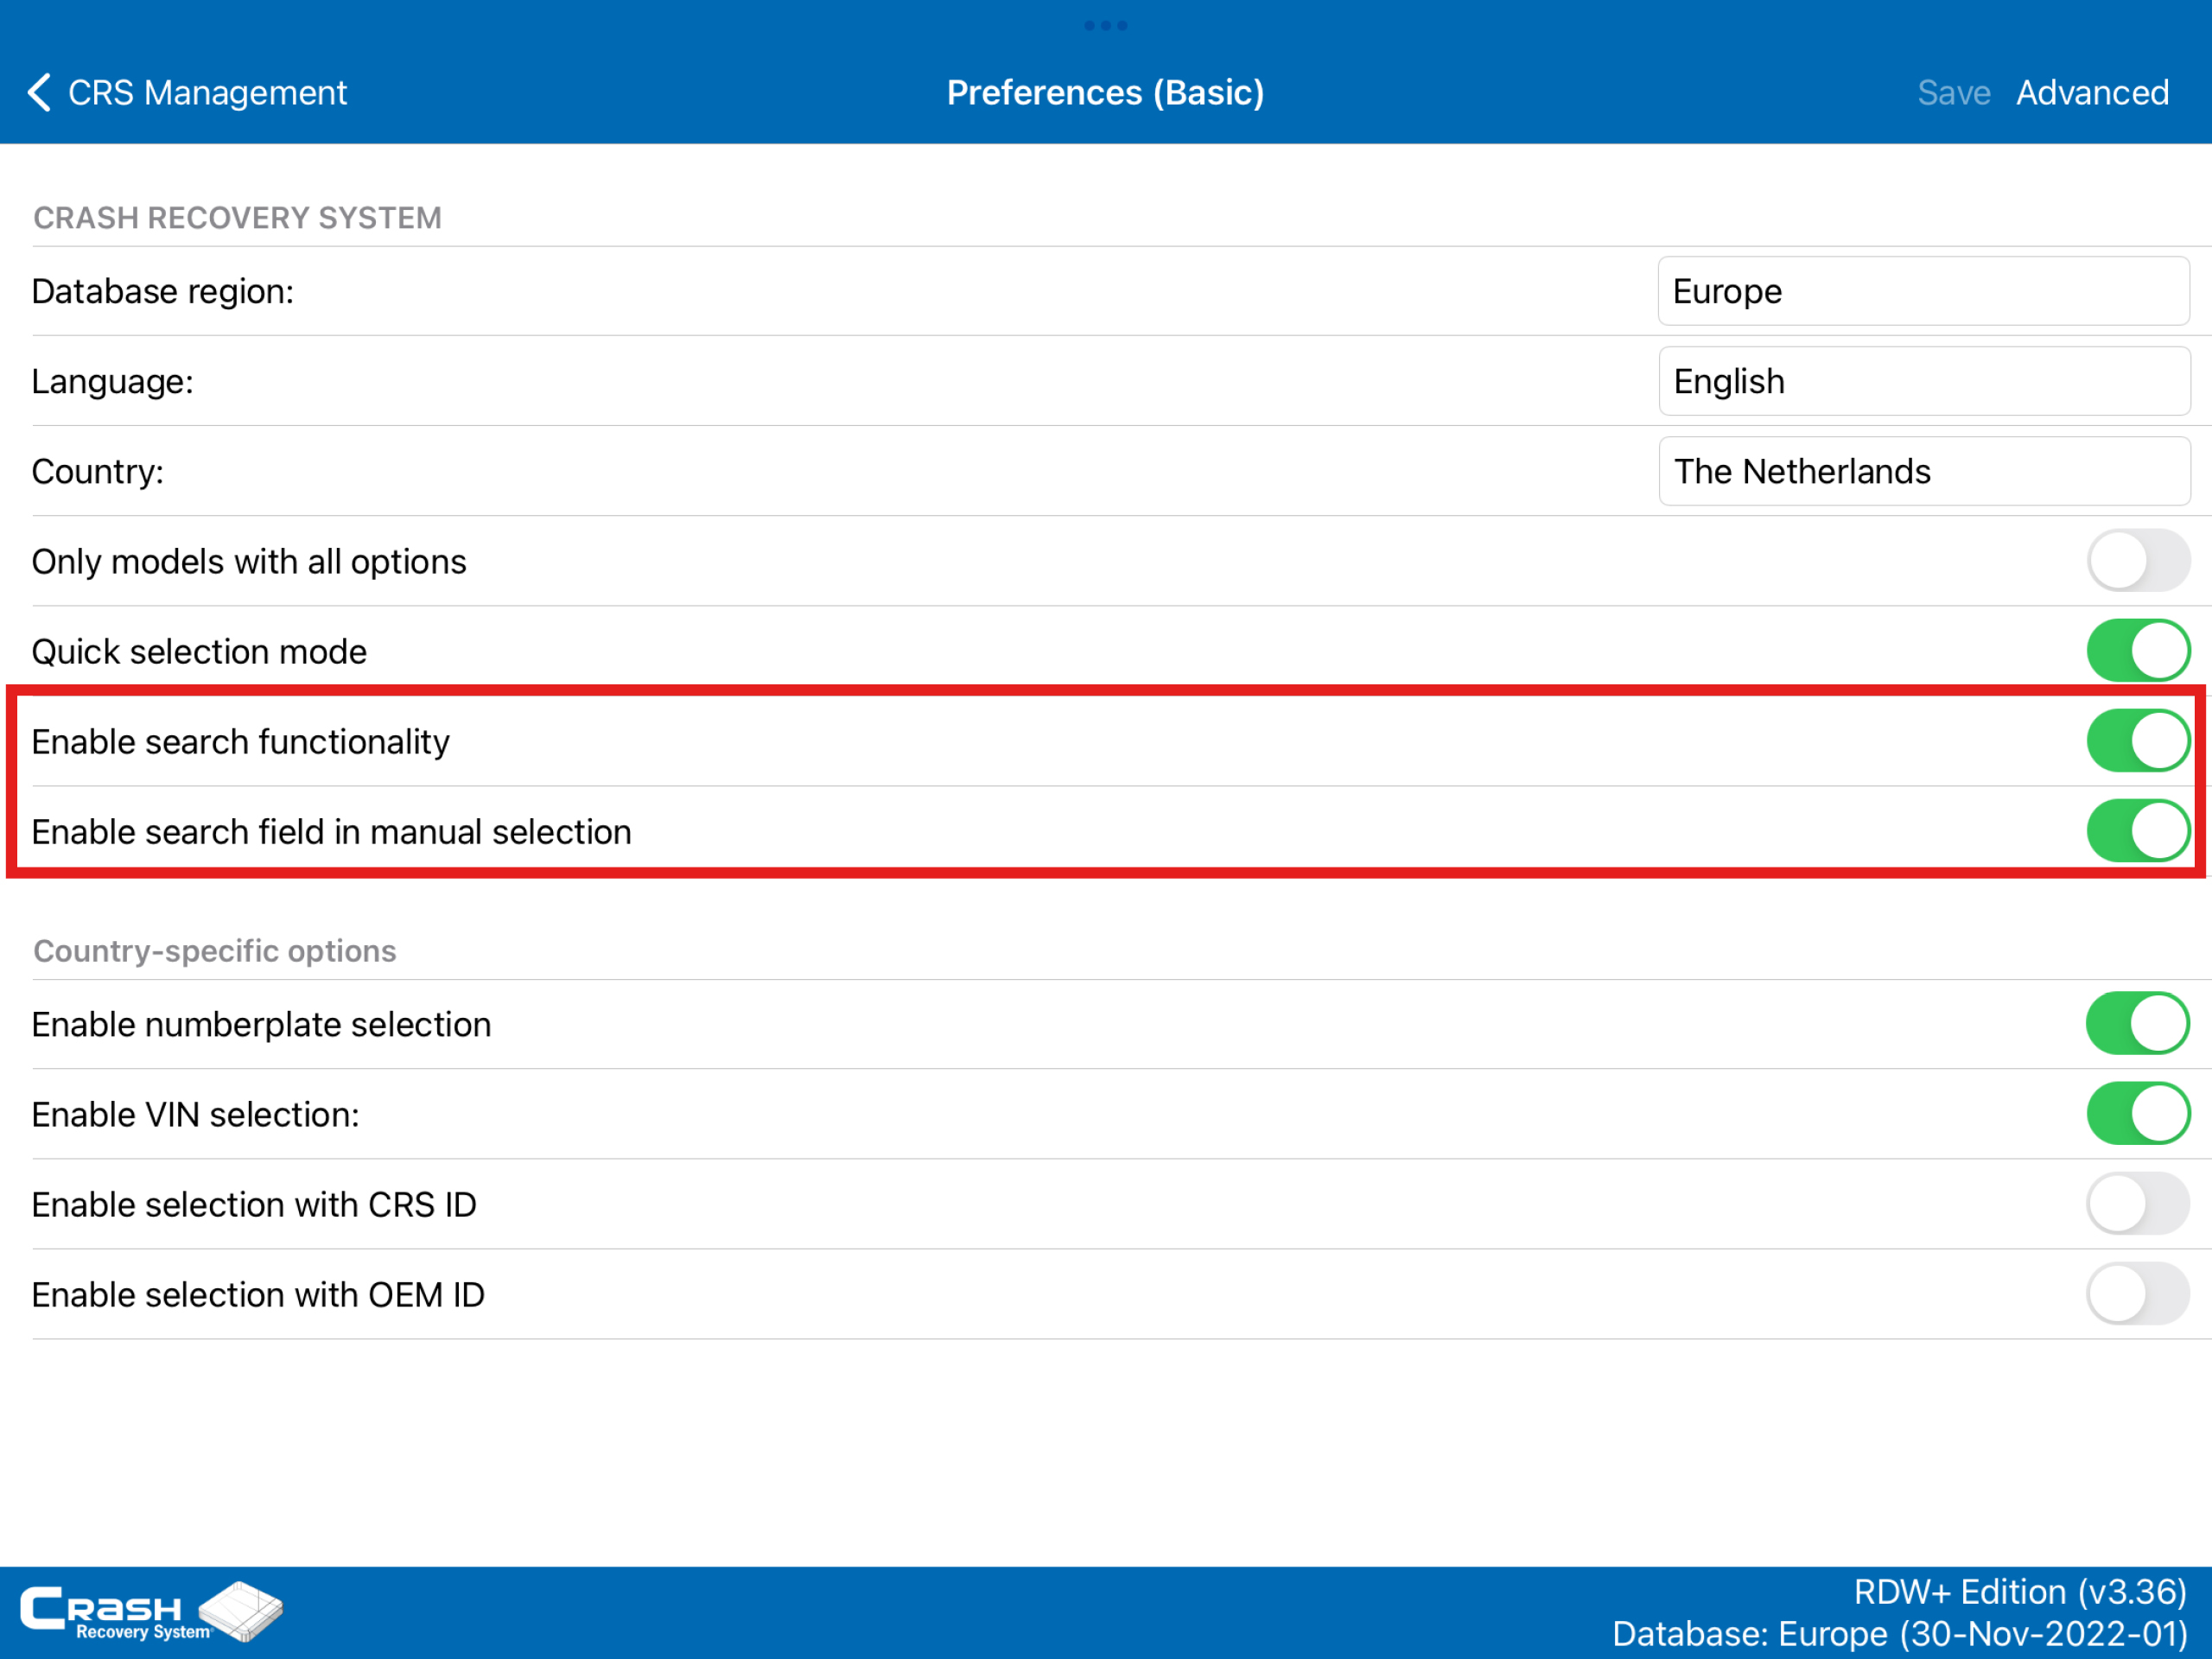Open the Language dropdown showing English
Viewport: 2212px width, 1659px height.
[x=1923, y=381]
